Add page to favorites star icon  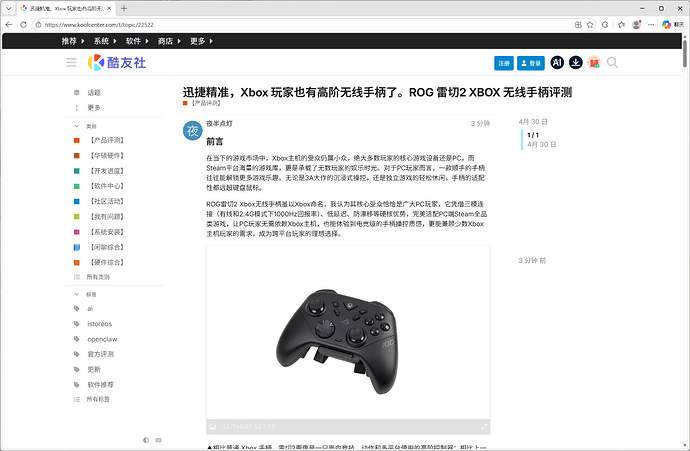pos(590,25)
